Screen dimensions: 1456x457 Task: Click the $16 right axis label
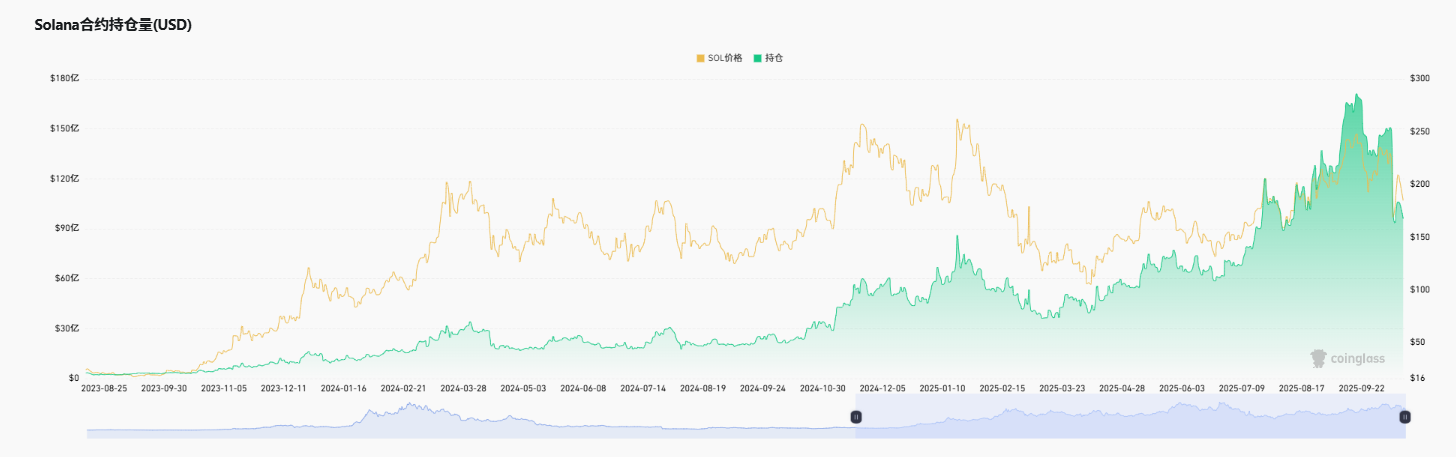1417,378
